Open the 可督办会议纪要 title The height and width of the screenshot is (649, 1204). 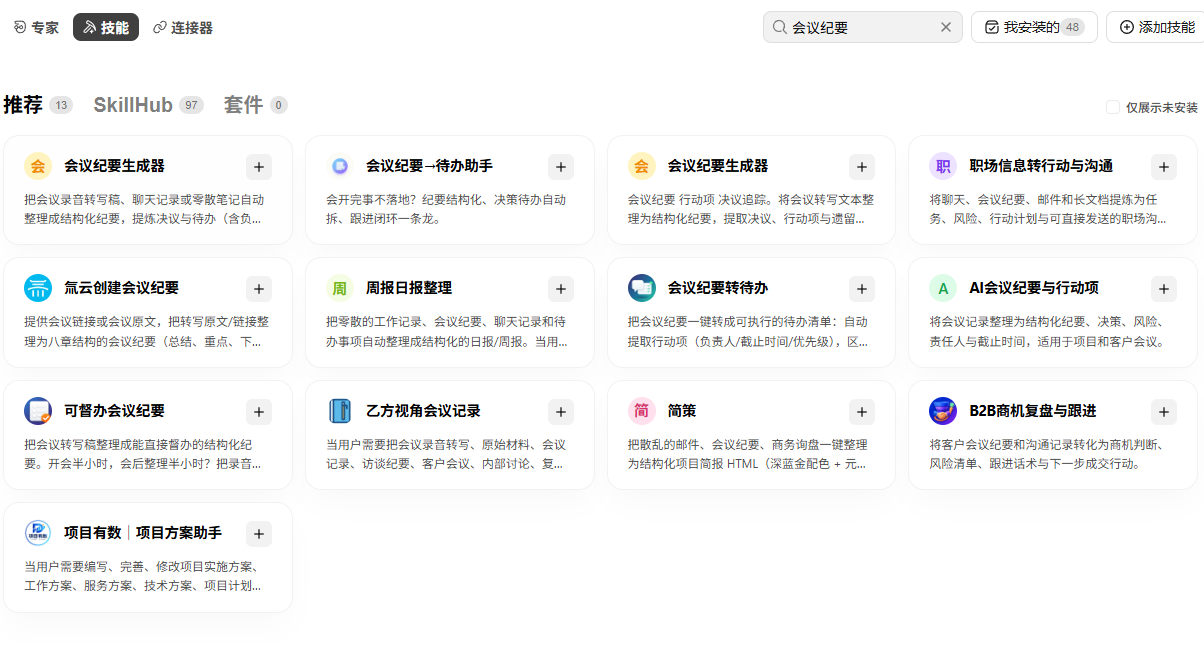(x=114, y=411)
